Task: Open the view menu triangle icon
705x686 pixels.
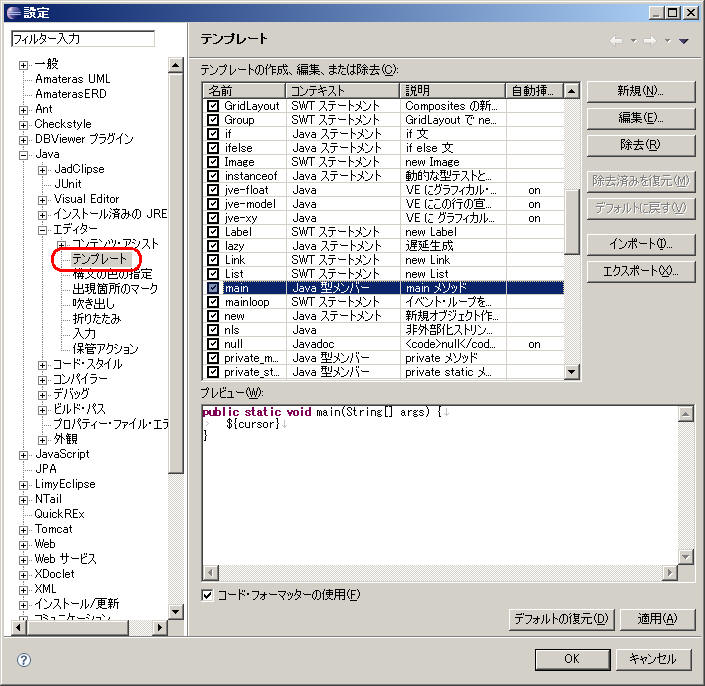Action: coord(684,41)
